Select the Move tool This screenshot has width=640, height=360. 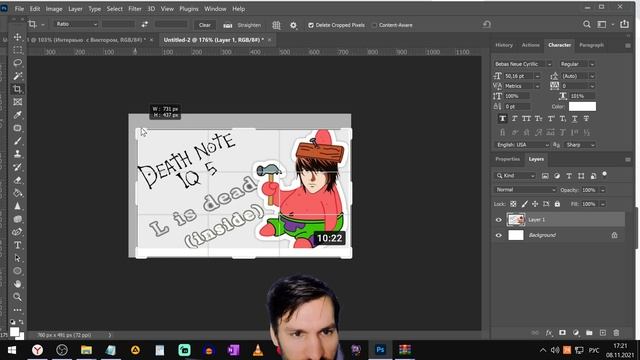(x=17, y=37)
